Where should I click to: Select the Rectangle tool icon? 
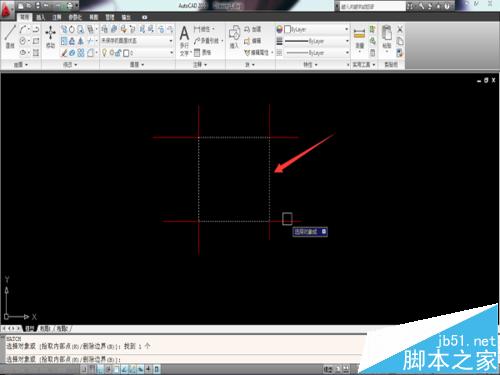(36, 41)
